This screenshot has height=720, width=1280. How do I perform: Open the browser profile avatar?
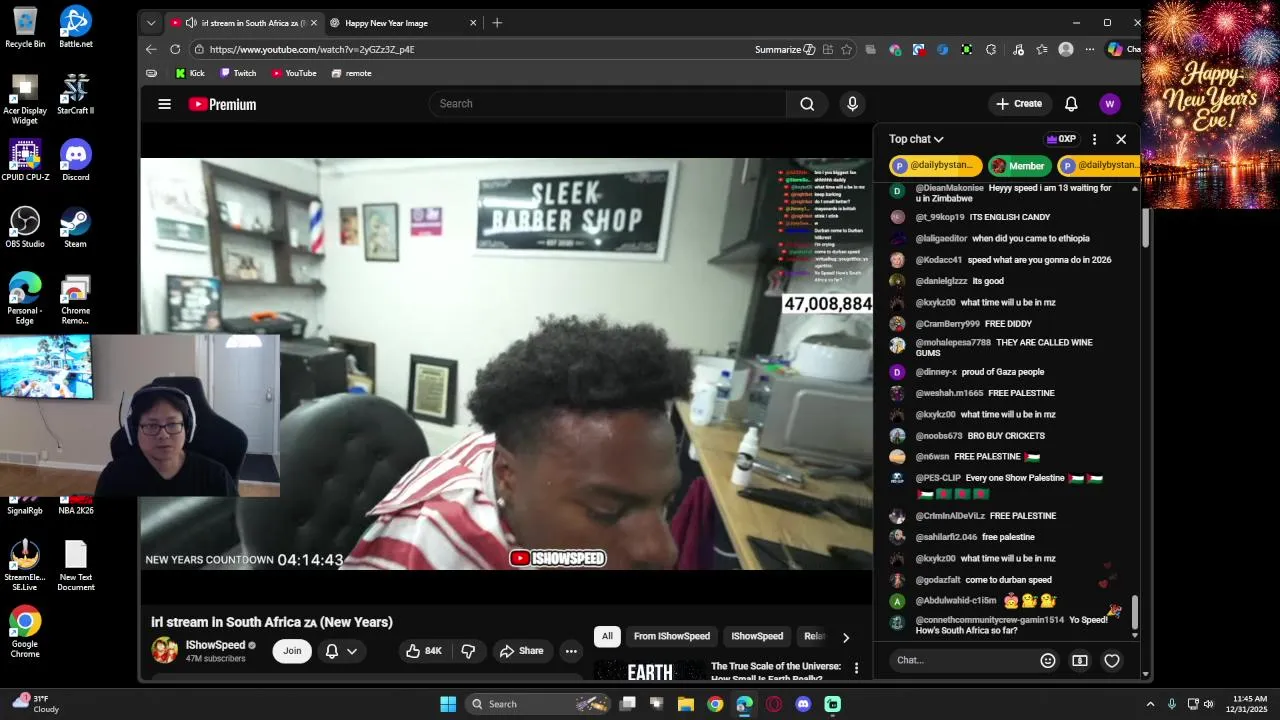[x=1066, y=49]
